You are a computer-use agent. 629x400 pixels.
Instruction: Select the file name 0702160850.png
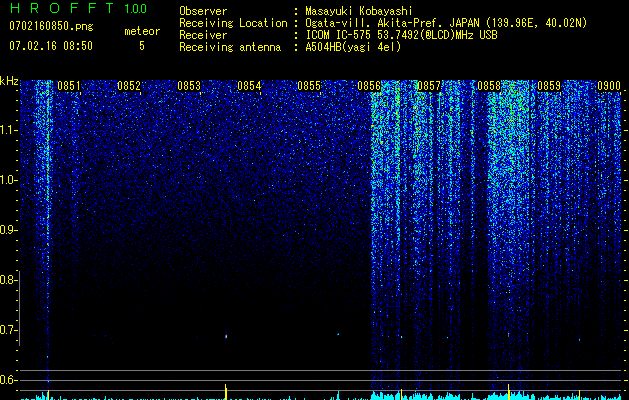(51, 26)
